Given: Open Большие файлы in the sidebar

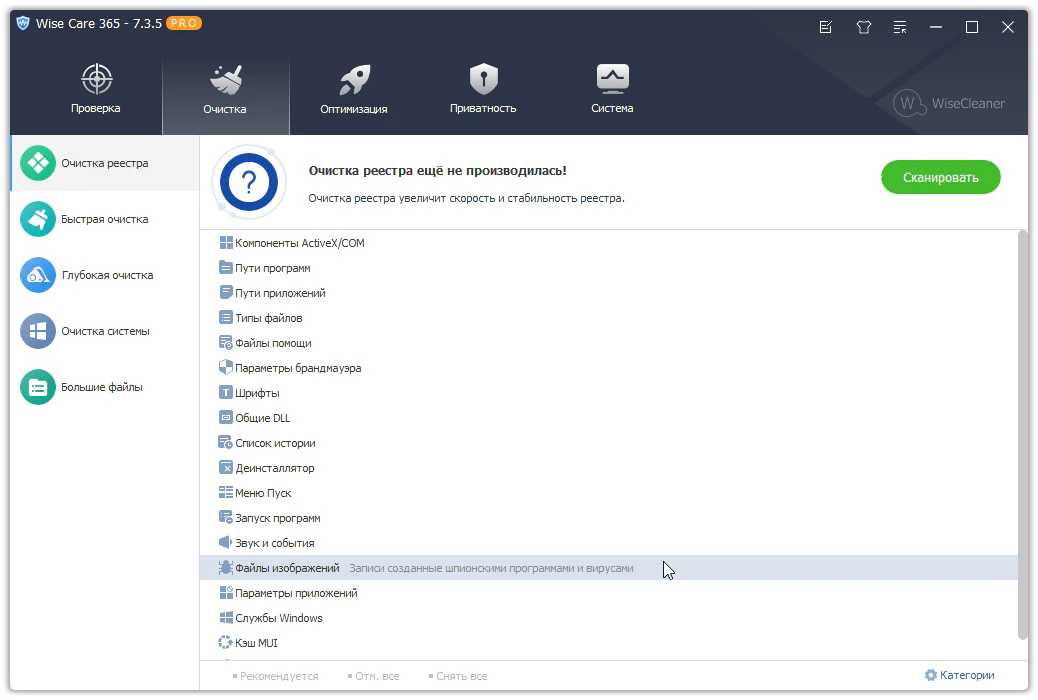Looking at the screenshot, I should click(101, 387).
